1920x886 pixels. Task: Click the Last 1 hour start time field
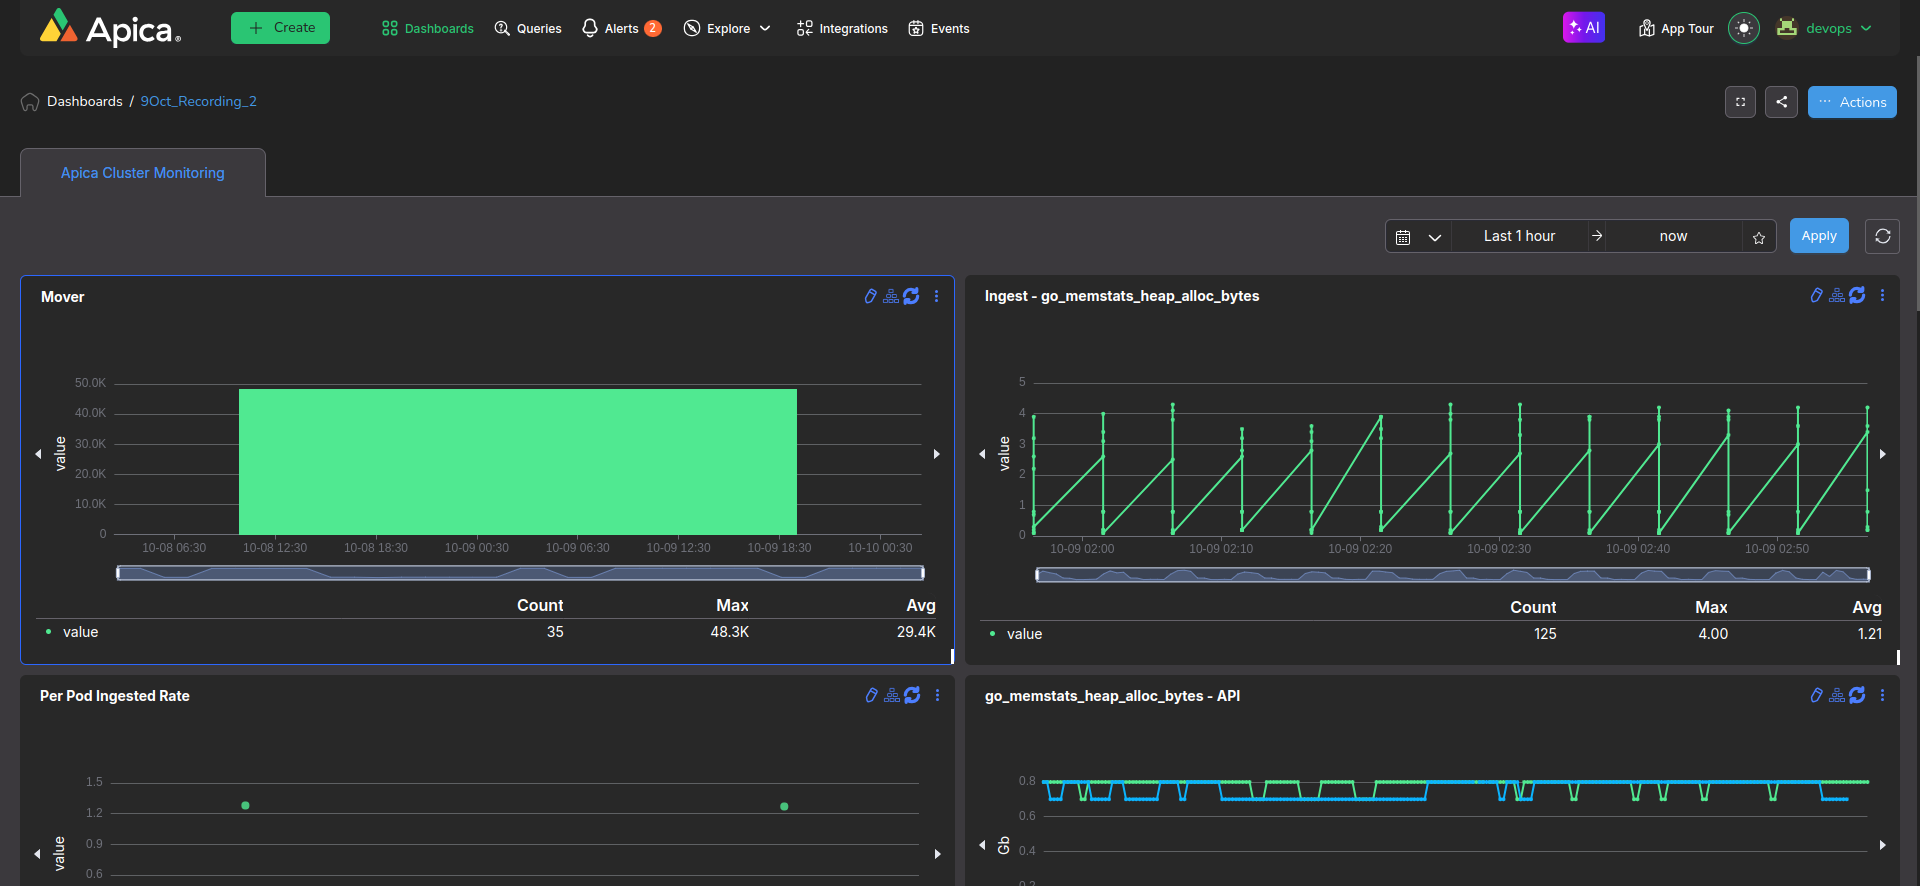(1518, 236)
